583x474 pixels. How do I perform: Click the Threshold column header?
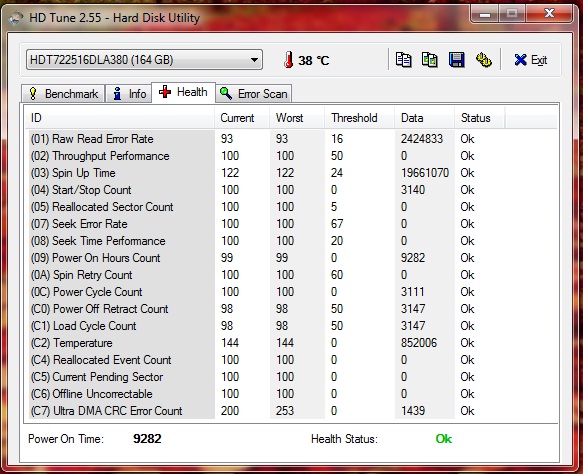click(360, 118)
